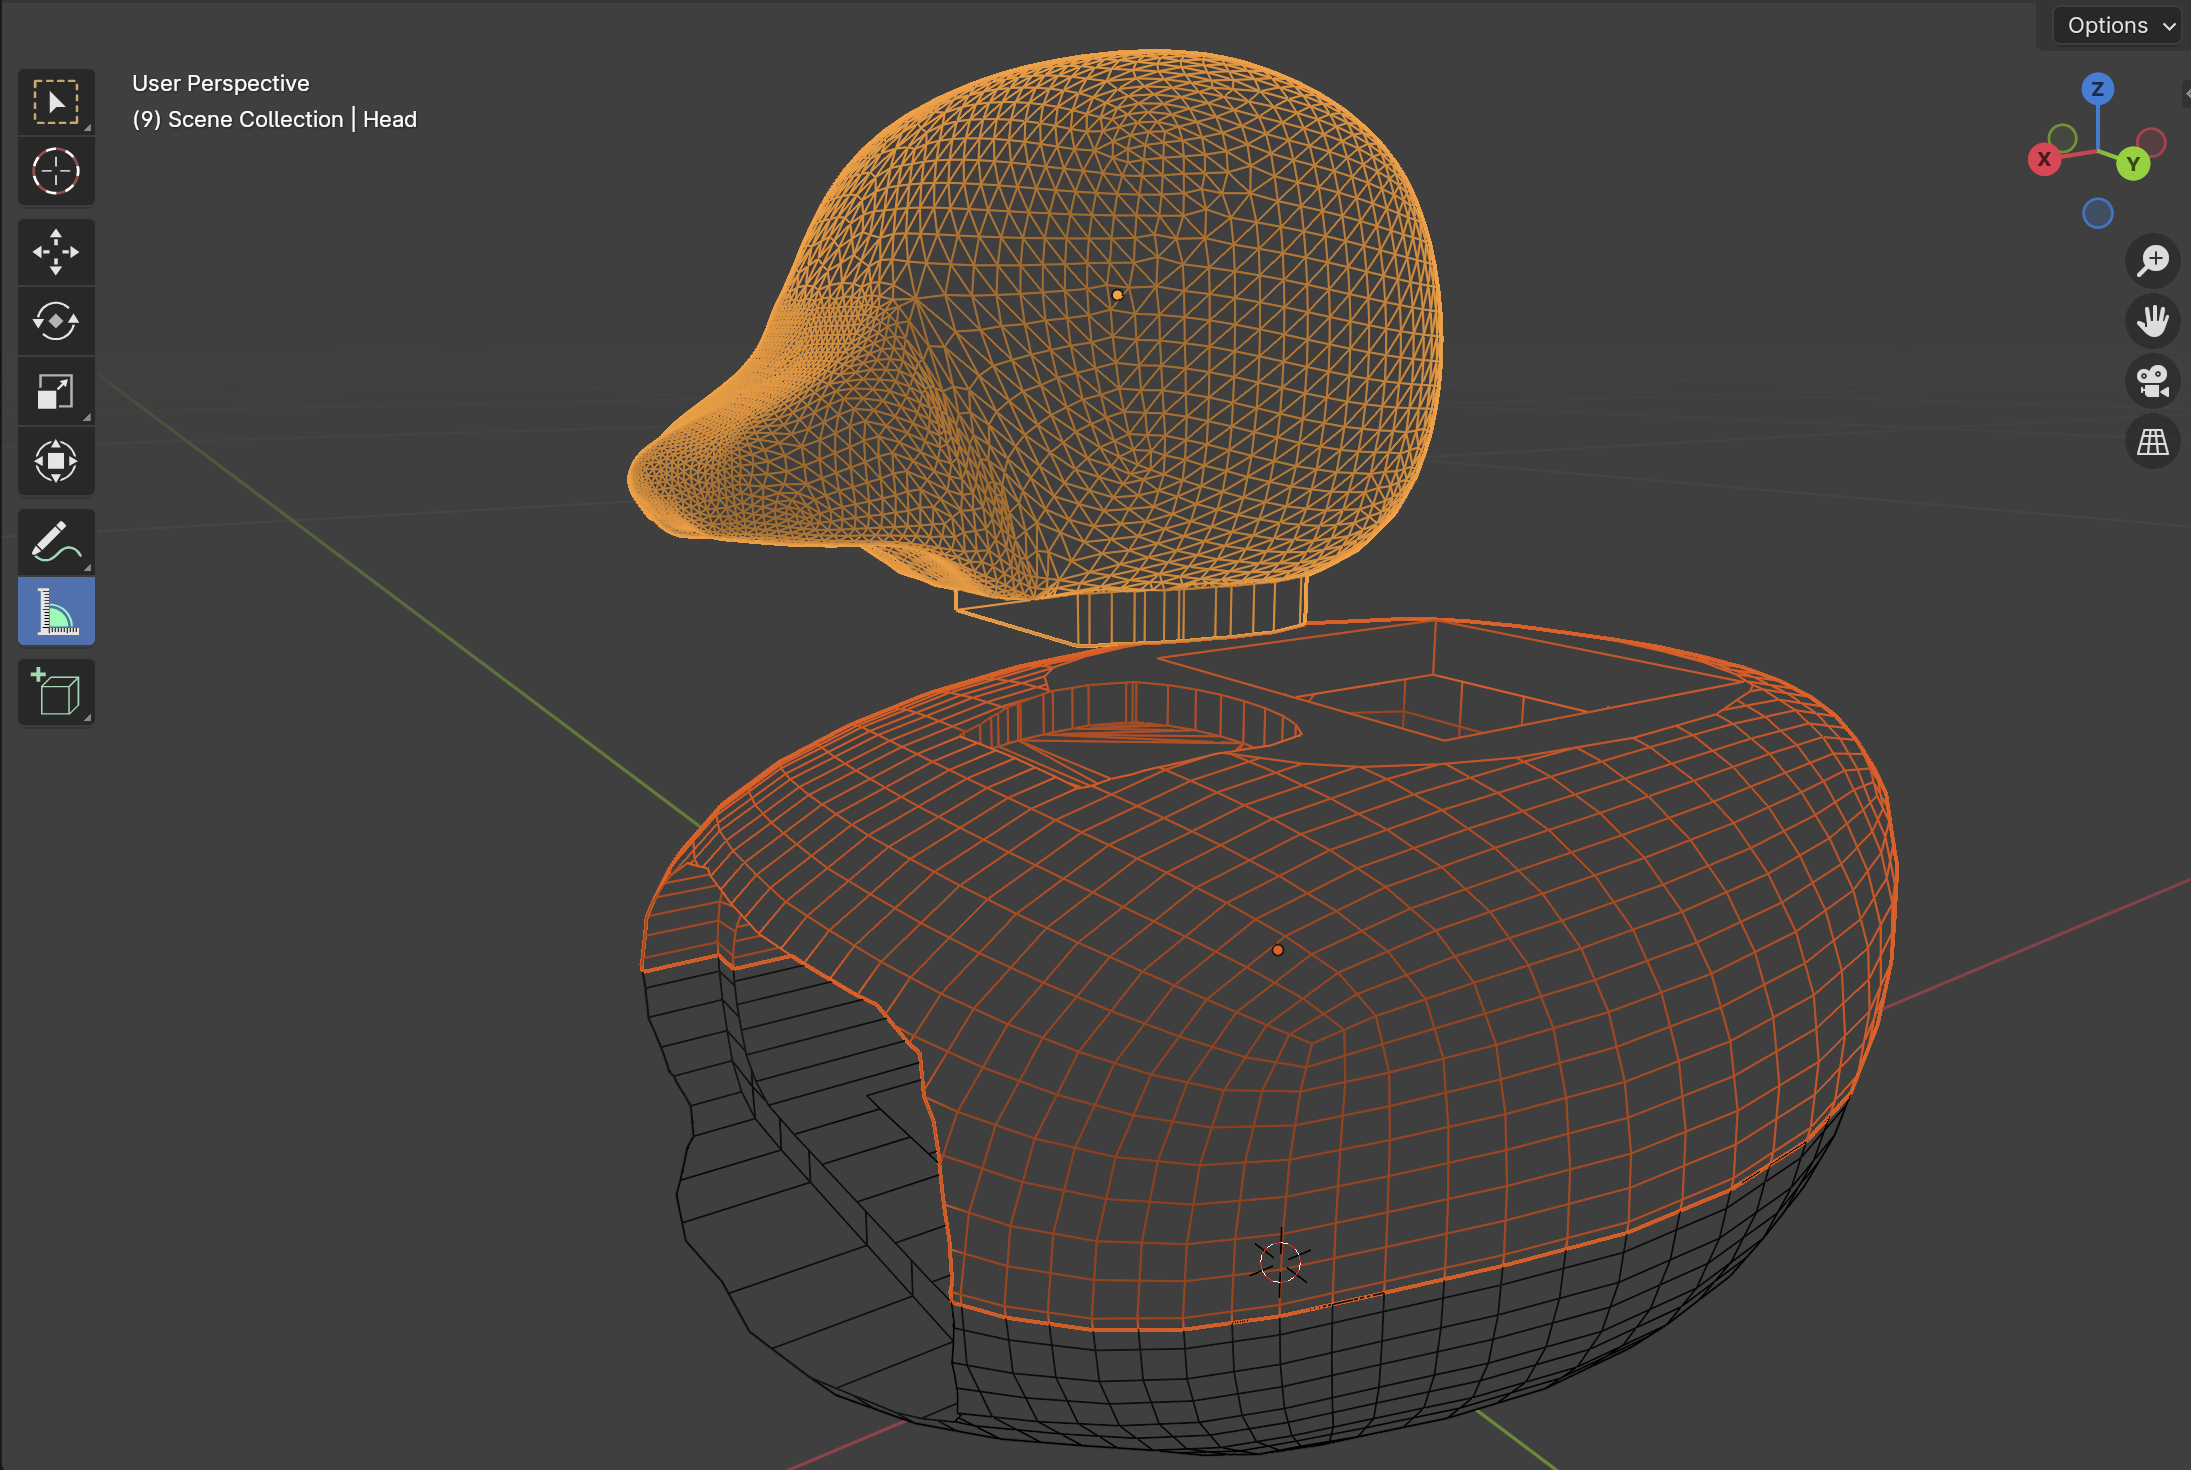The width and height of the screenshot is (2191, 1470).
Task: Click the Z axis on the navigation gizmo
Action: [2097, 89]
